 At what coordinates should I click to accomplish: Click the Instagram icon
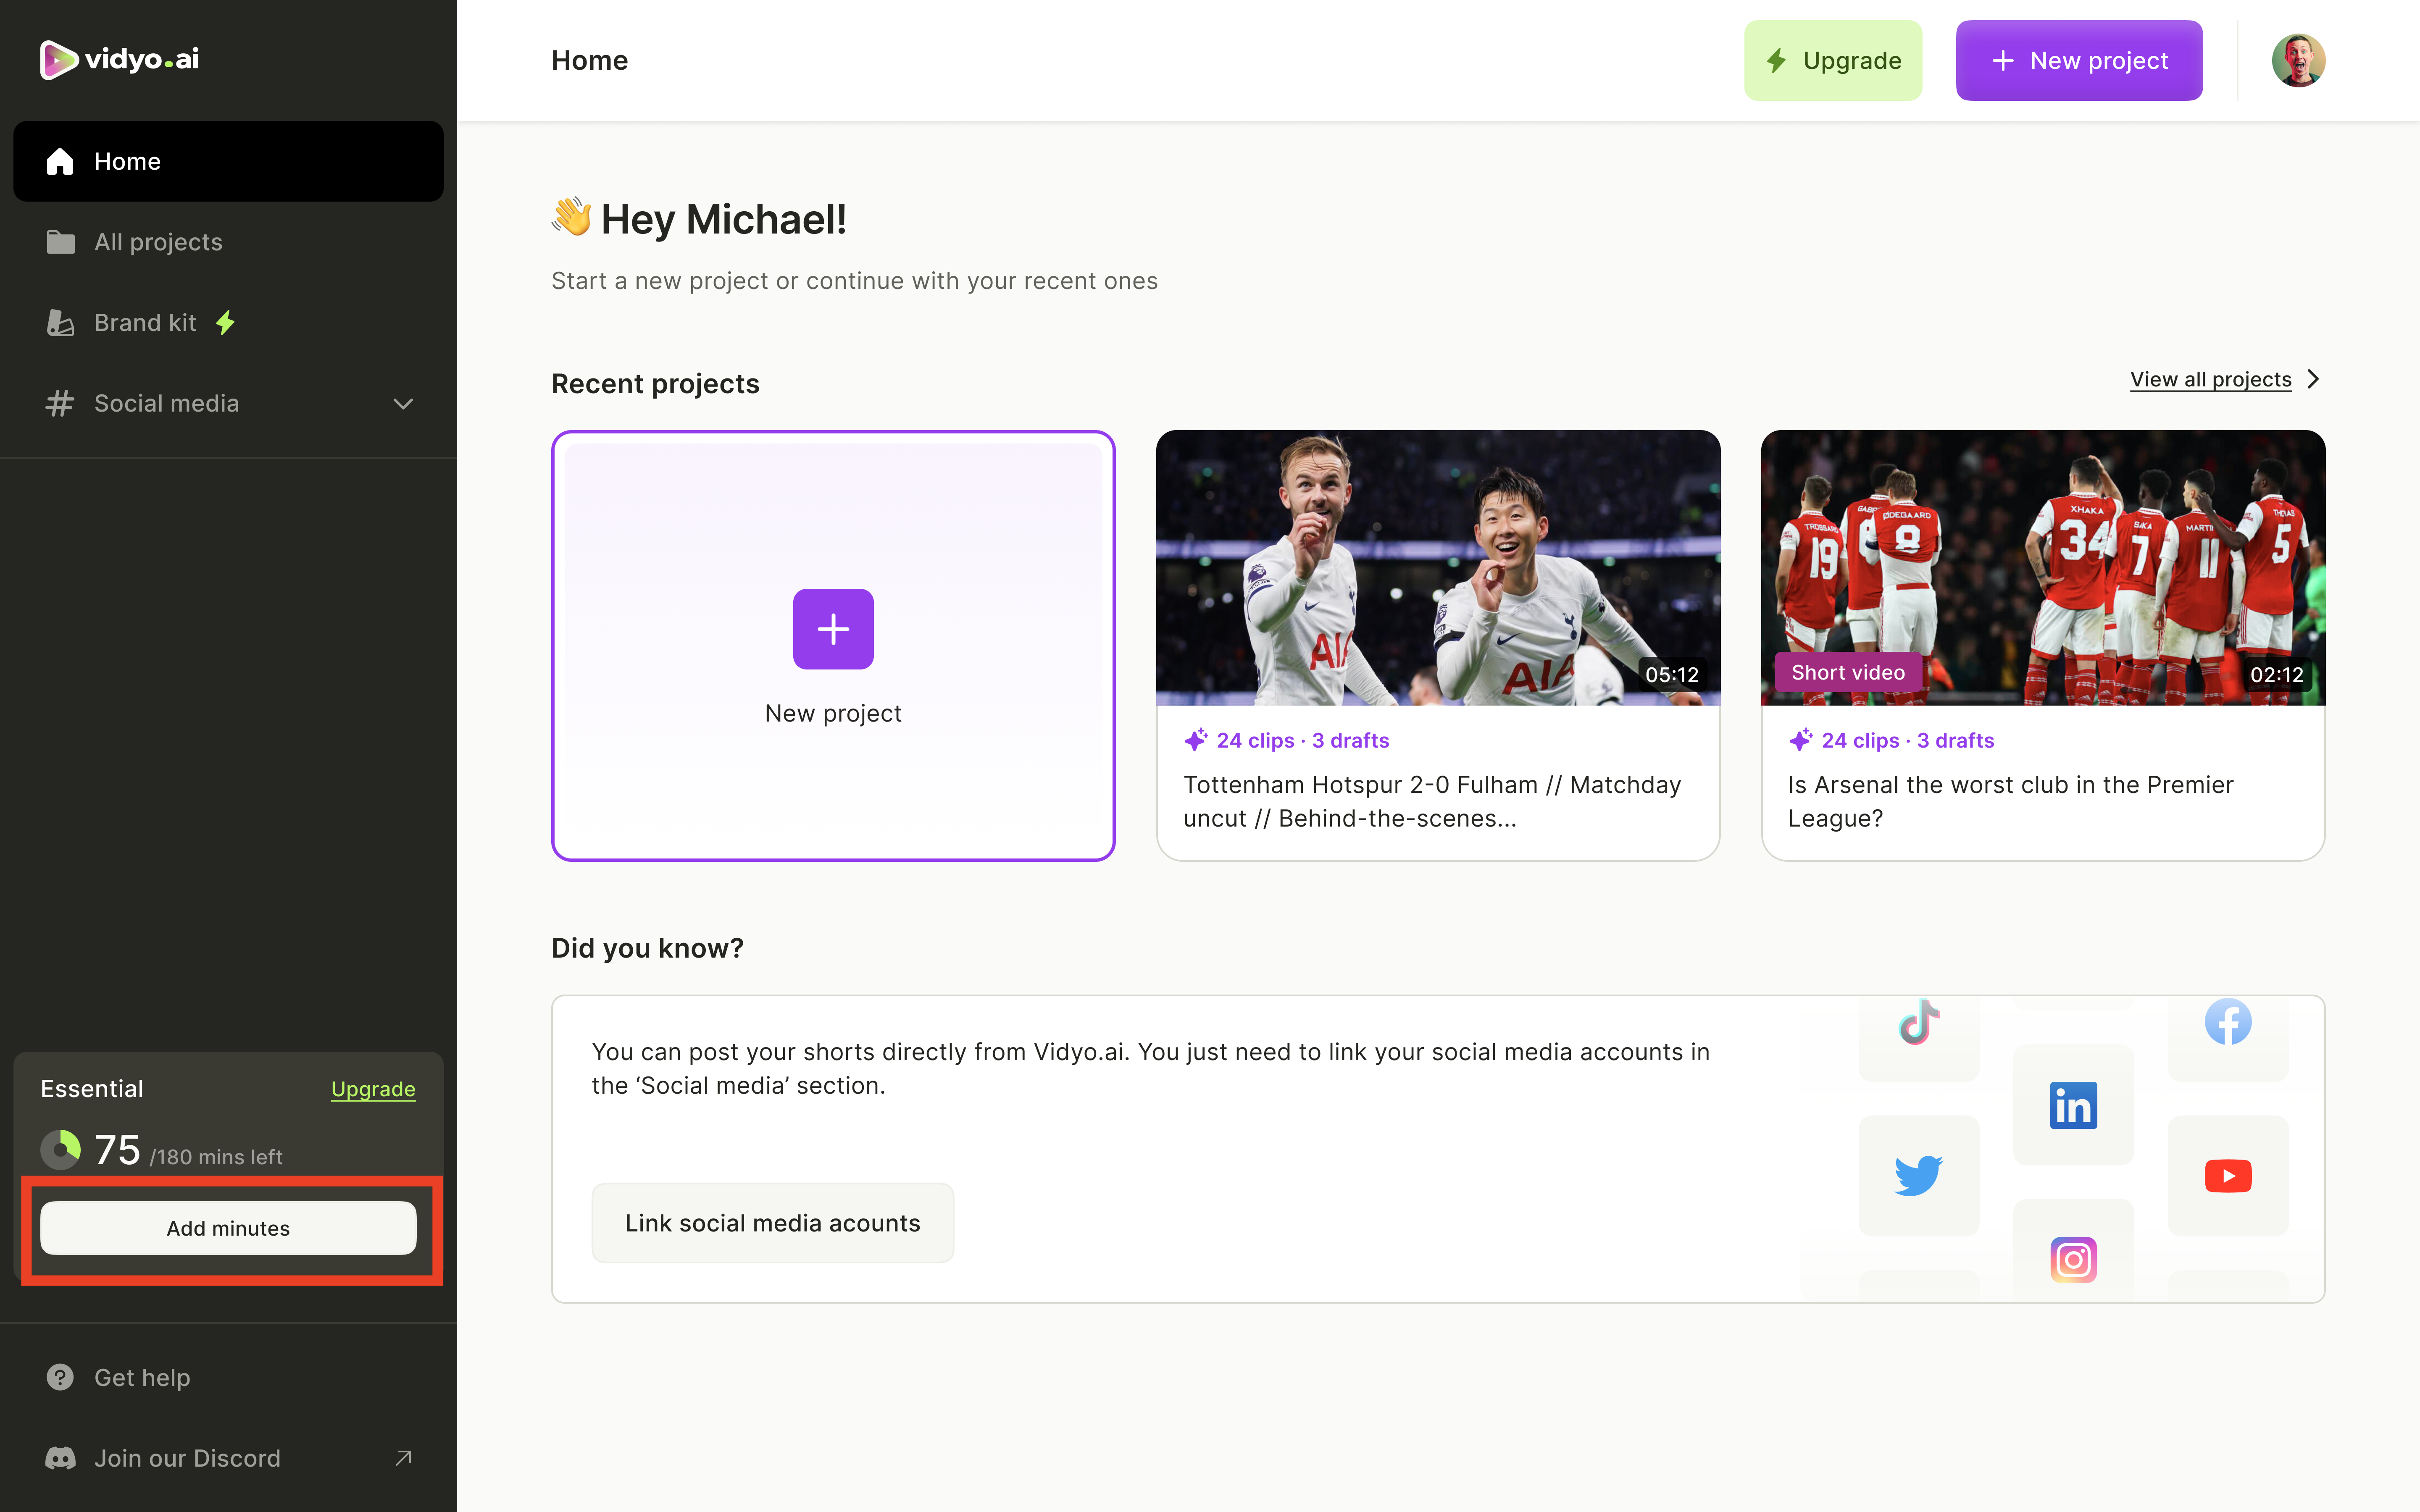[x=2073, y=1260]
